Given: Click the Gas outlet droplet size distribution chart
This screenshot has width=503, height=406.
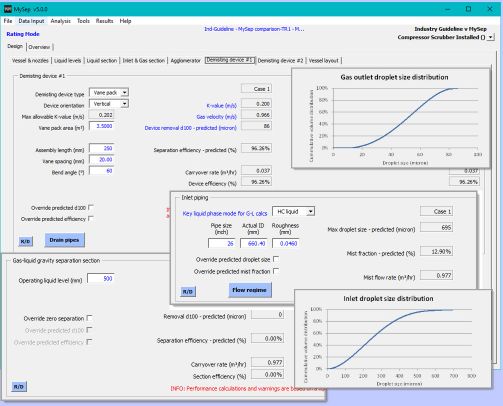Looking at the screenshot, I should point(391,118).
